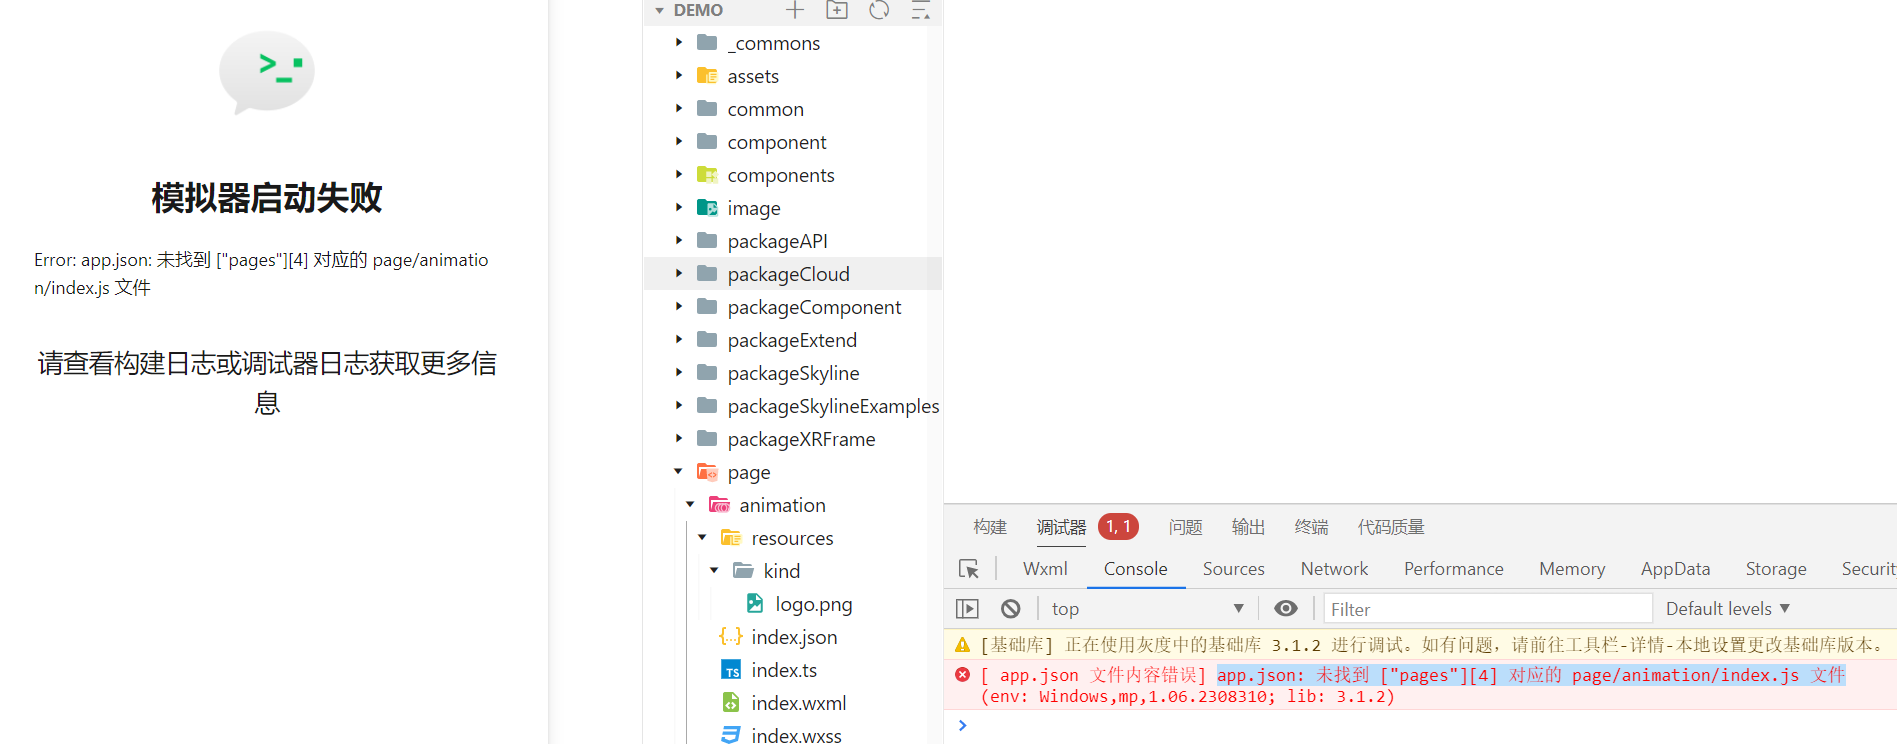Open the 问题 tab
1897x744 pixels.
[1186, 527]
